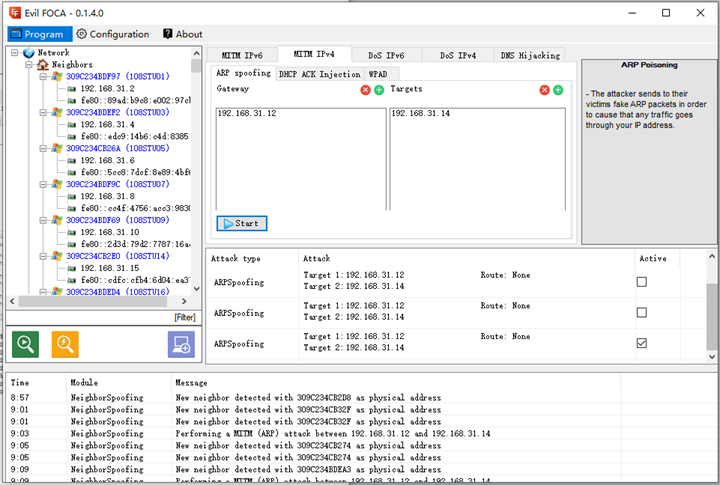
Task: Switch to DNS Hijacking tab
Action: pos(530,55)
